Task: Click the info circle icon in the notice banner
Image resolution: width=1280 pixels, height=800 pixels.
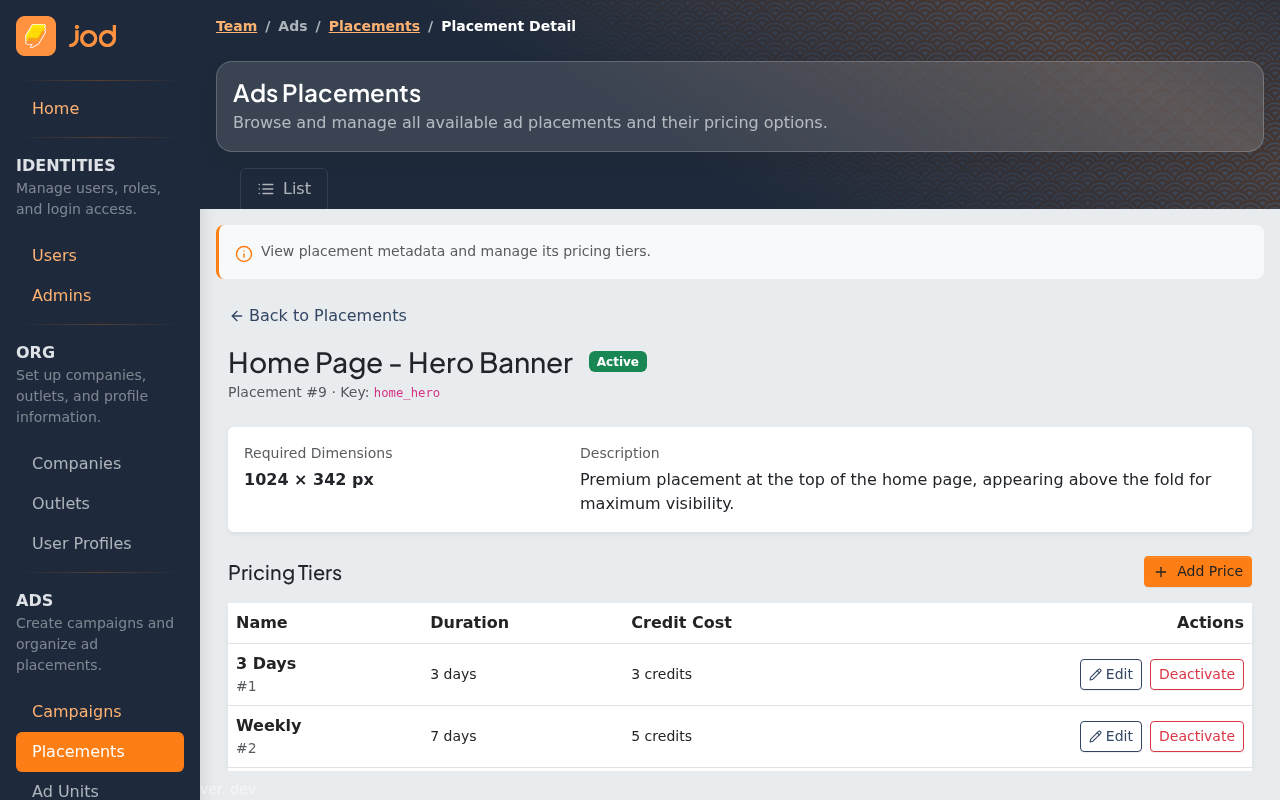Action: coord(243,253)
